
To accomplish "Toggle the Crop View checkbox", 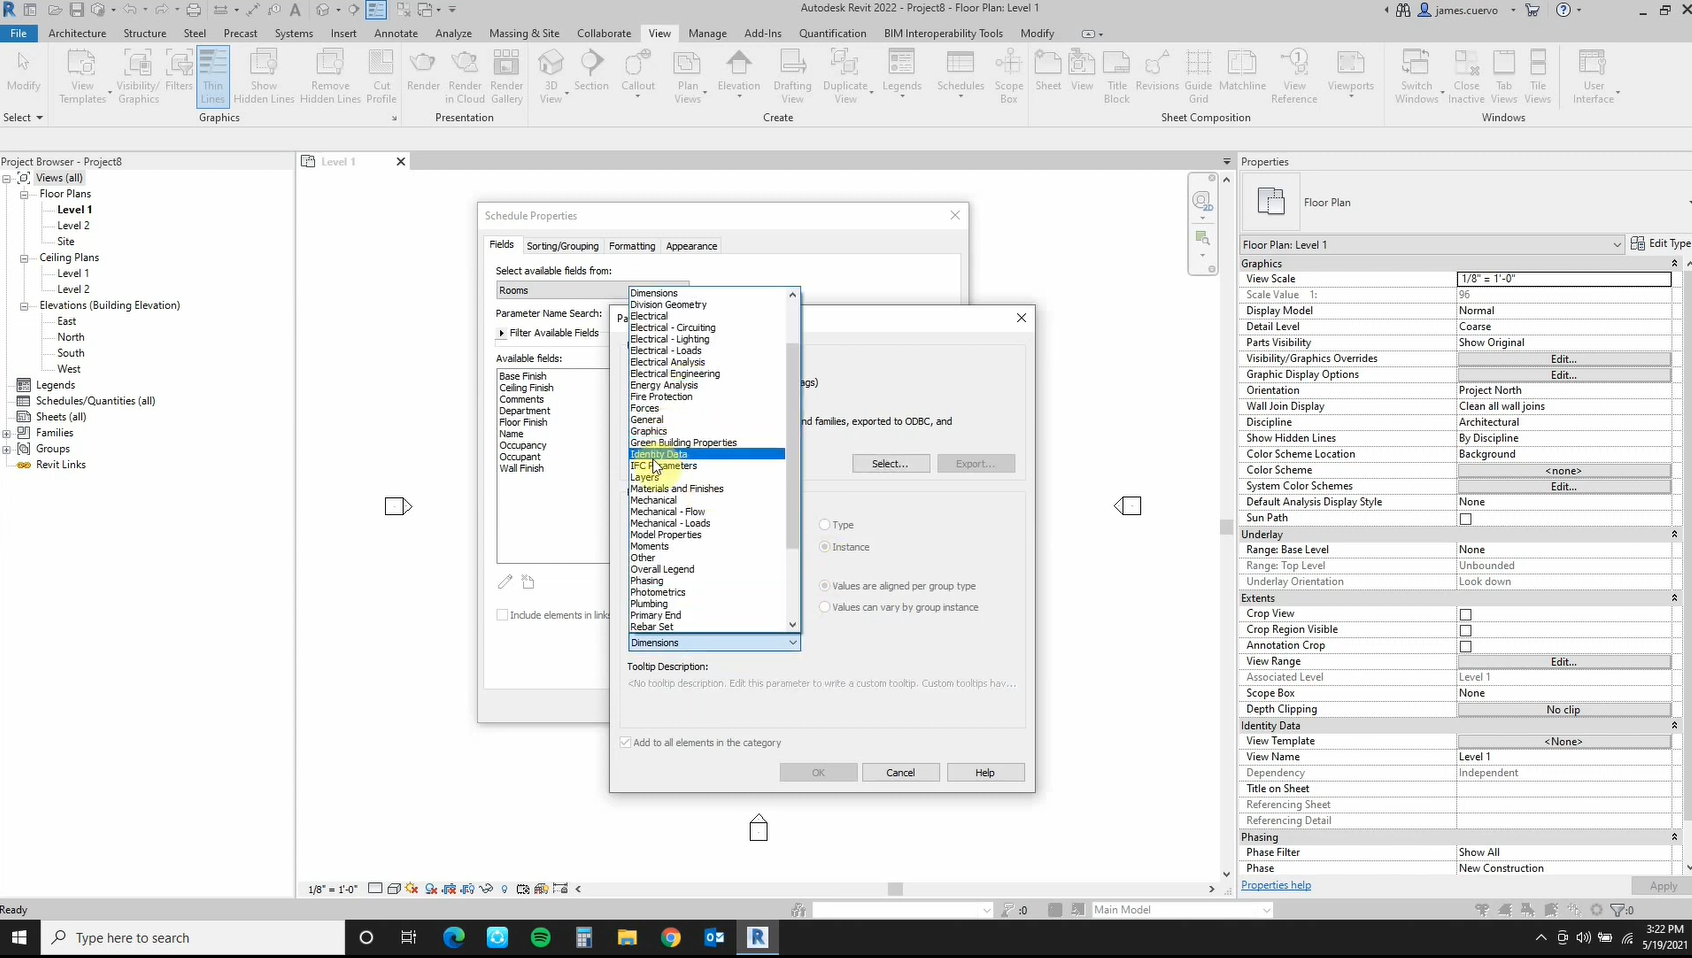I will [1465, 615].
